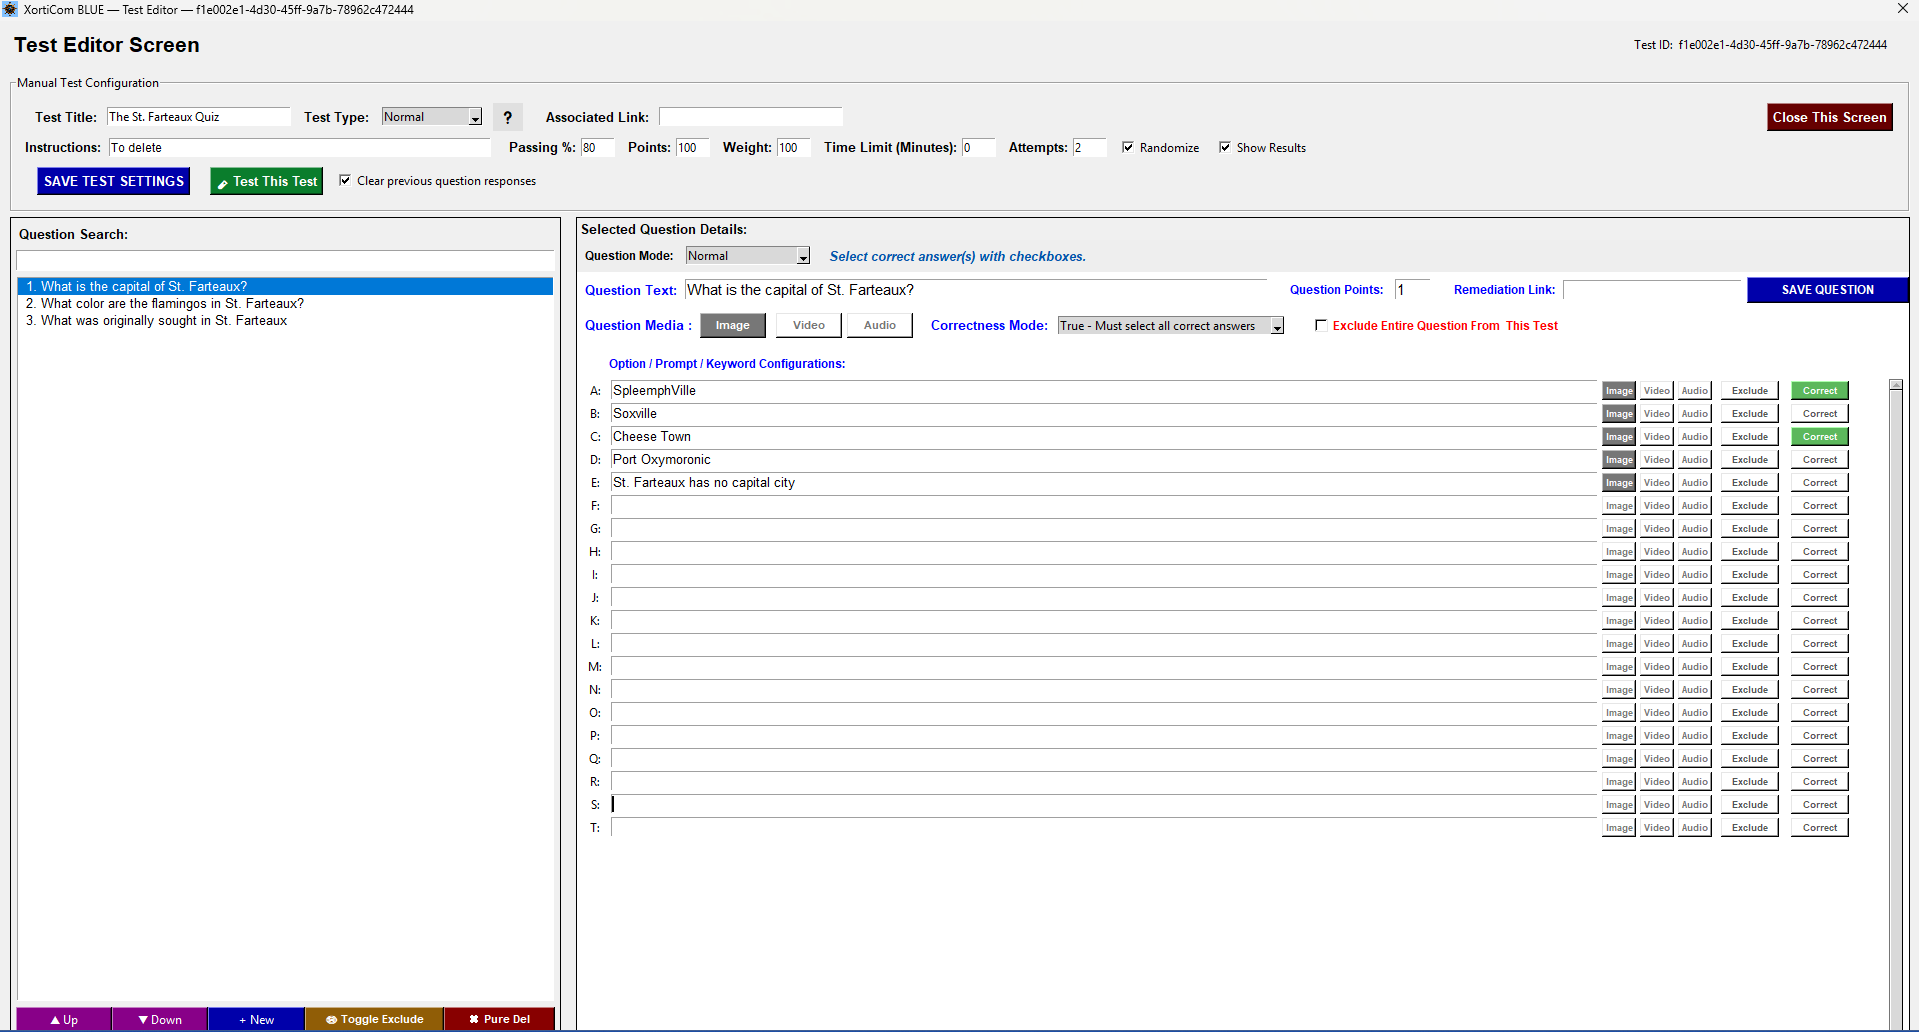Move question Down in the list
Image resolution: width=1919 pixels, height=1032 pixels.
(160, 1019)
